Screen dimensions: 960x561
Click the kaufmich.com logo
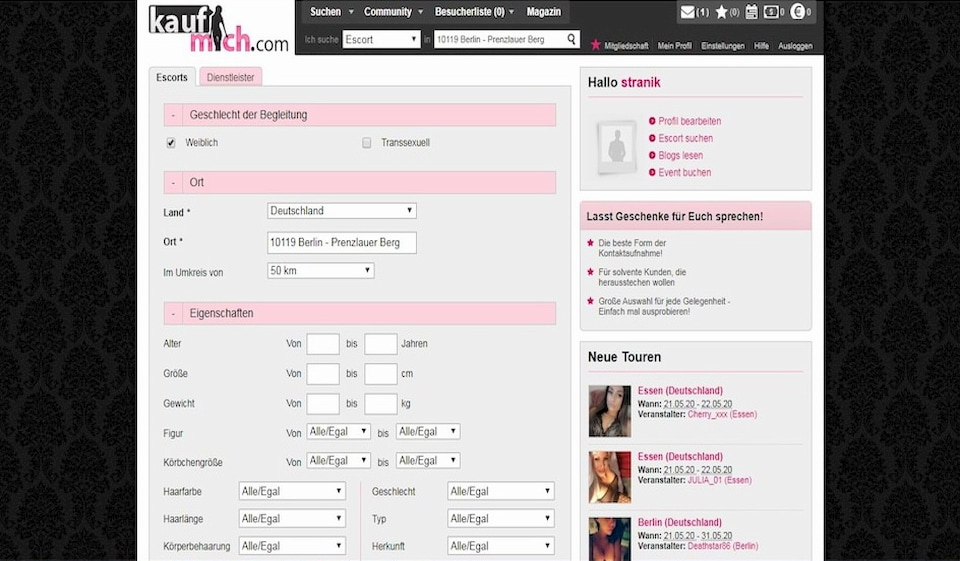[x=218, y=29]
